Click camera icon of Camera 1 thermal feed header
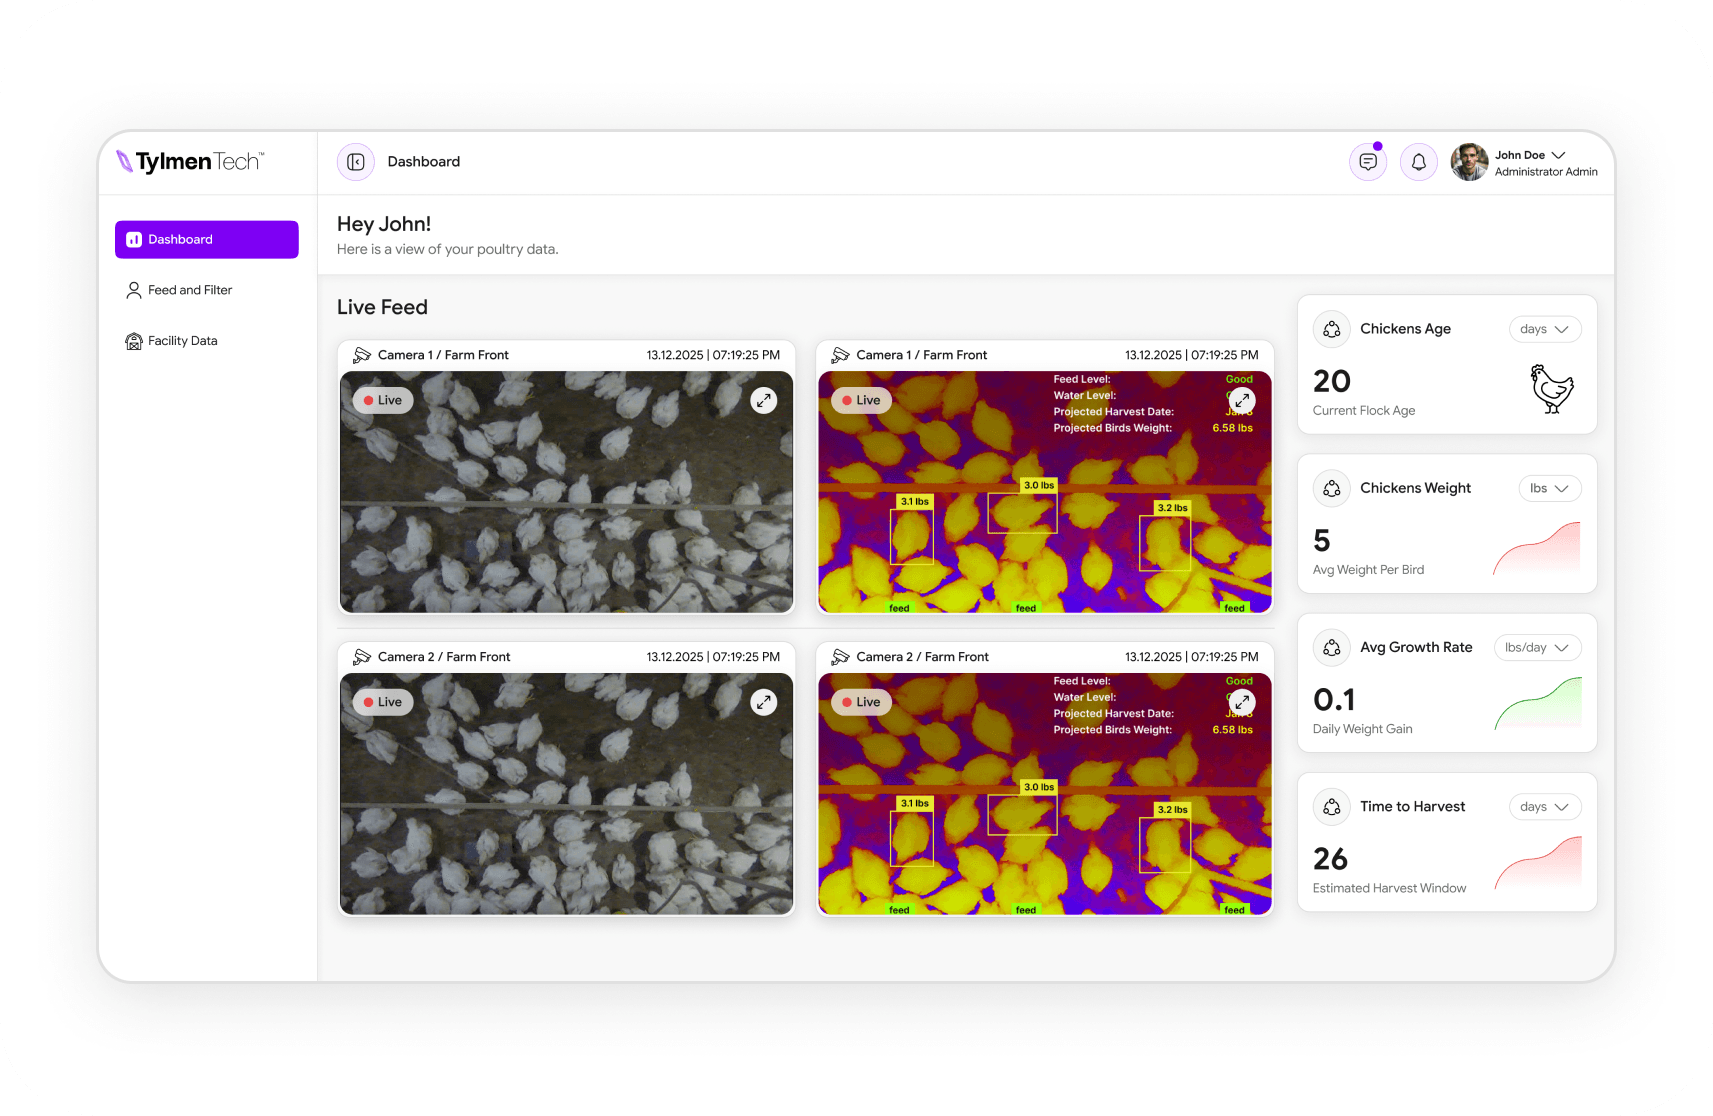 point(840,355)
